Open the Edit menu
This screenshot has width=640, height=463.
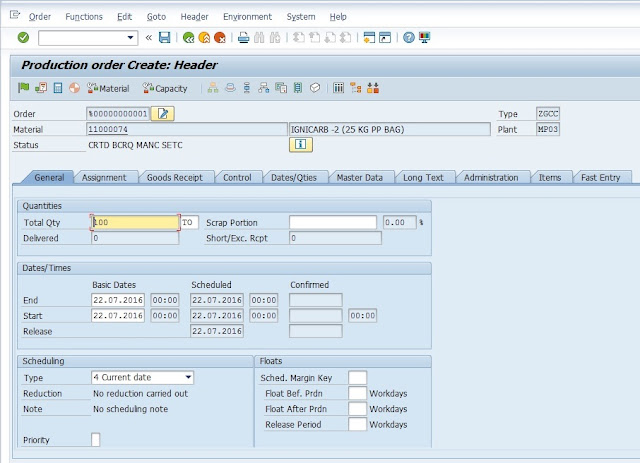click(124, 17)
